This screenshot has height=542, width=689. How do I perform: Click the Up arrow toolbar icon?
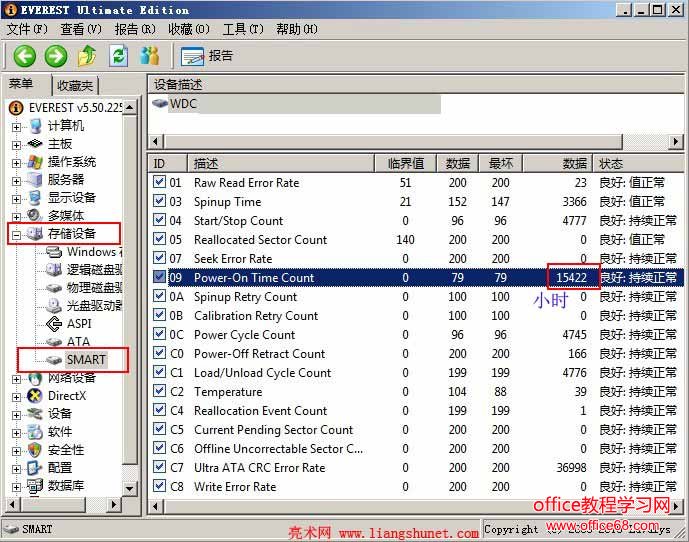click(87, 56)
